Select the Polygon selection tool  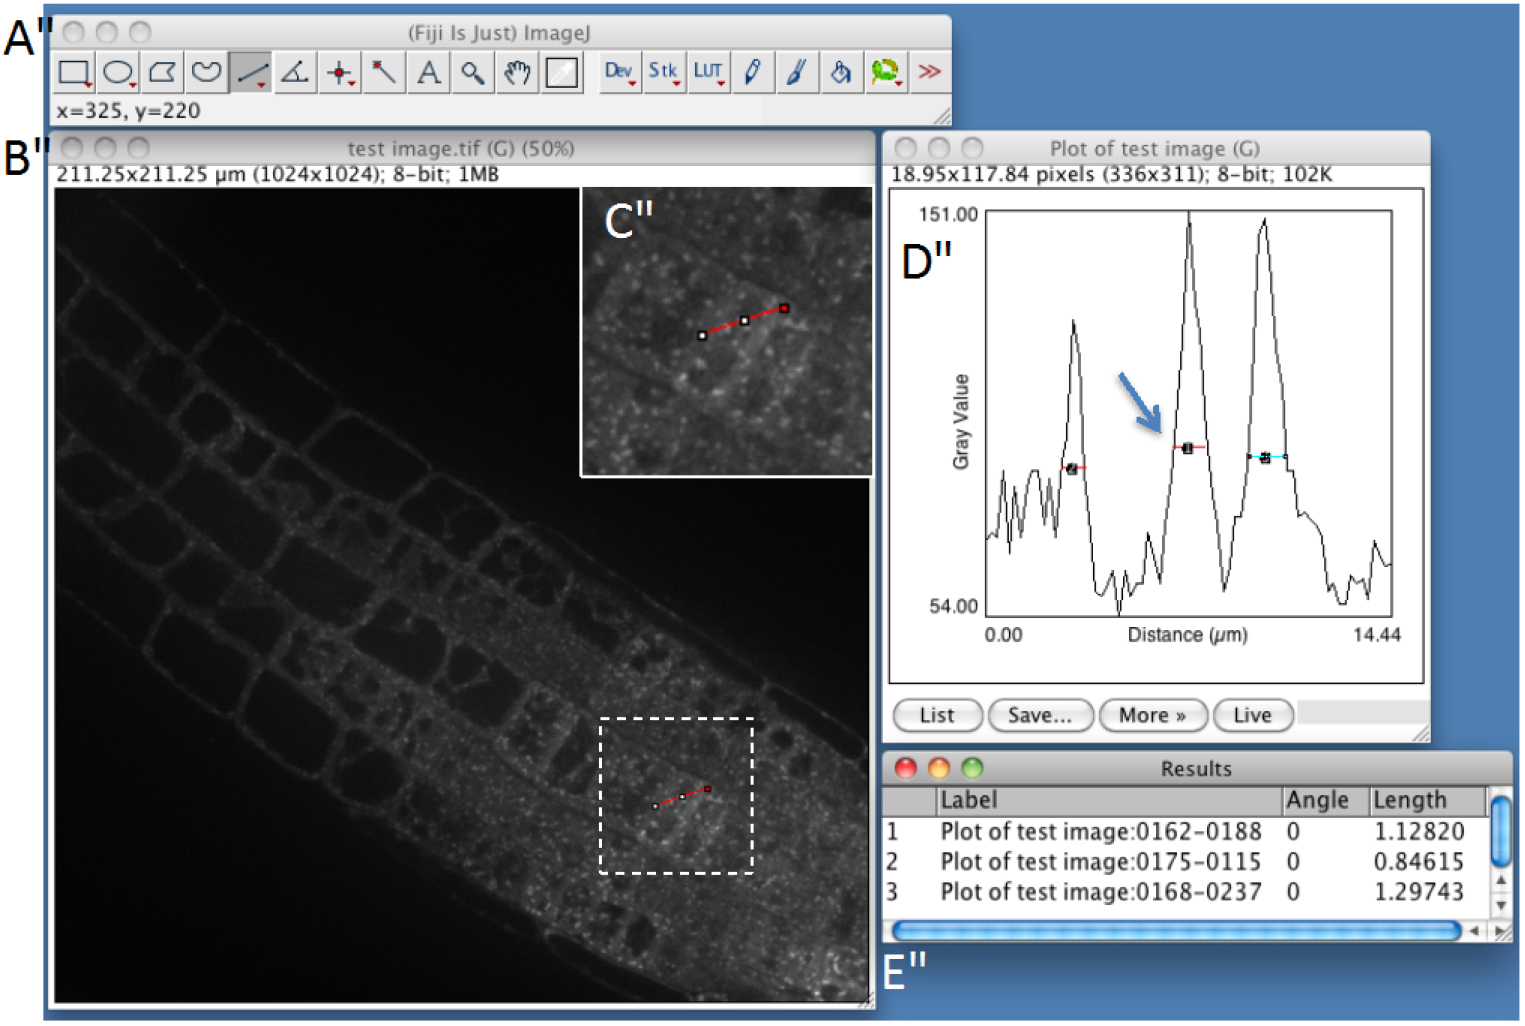[162, 72]
